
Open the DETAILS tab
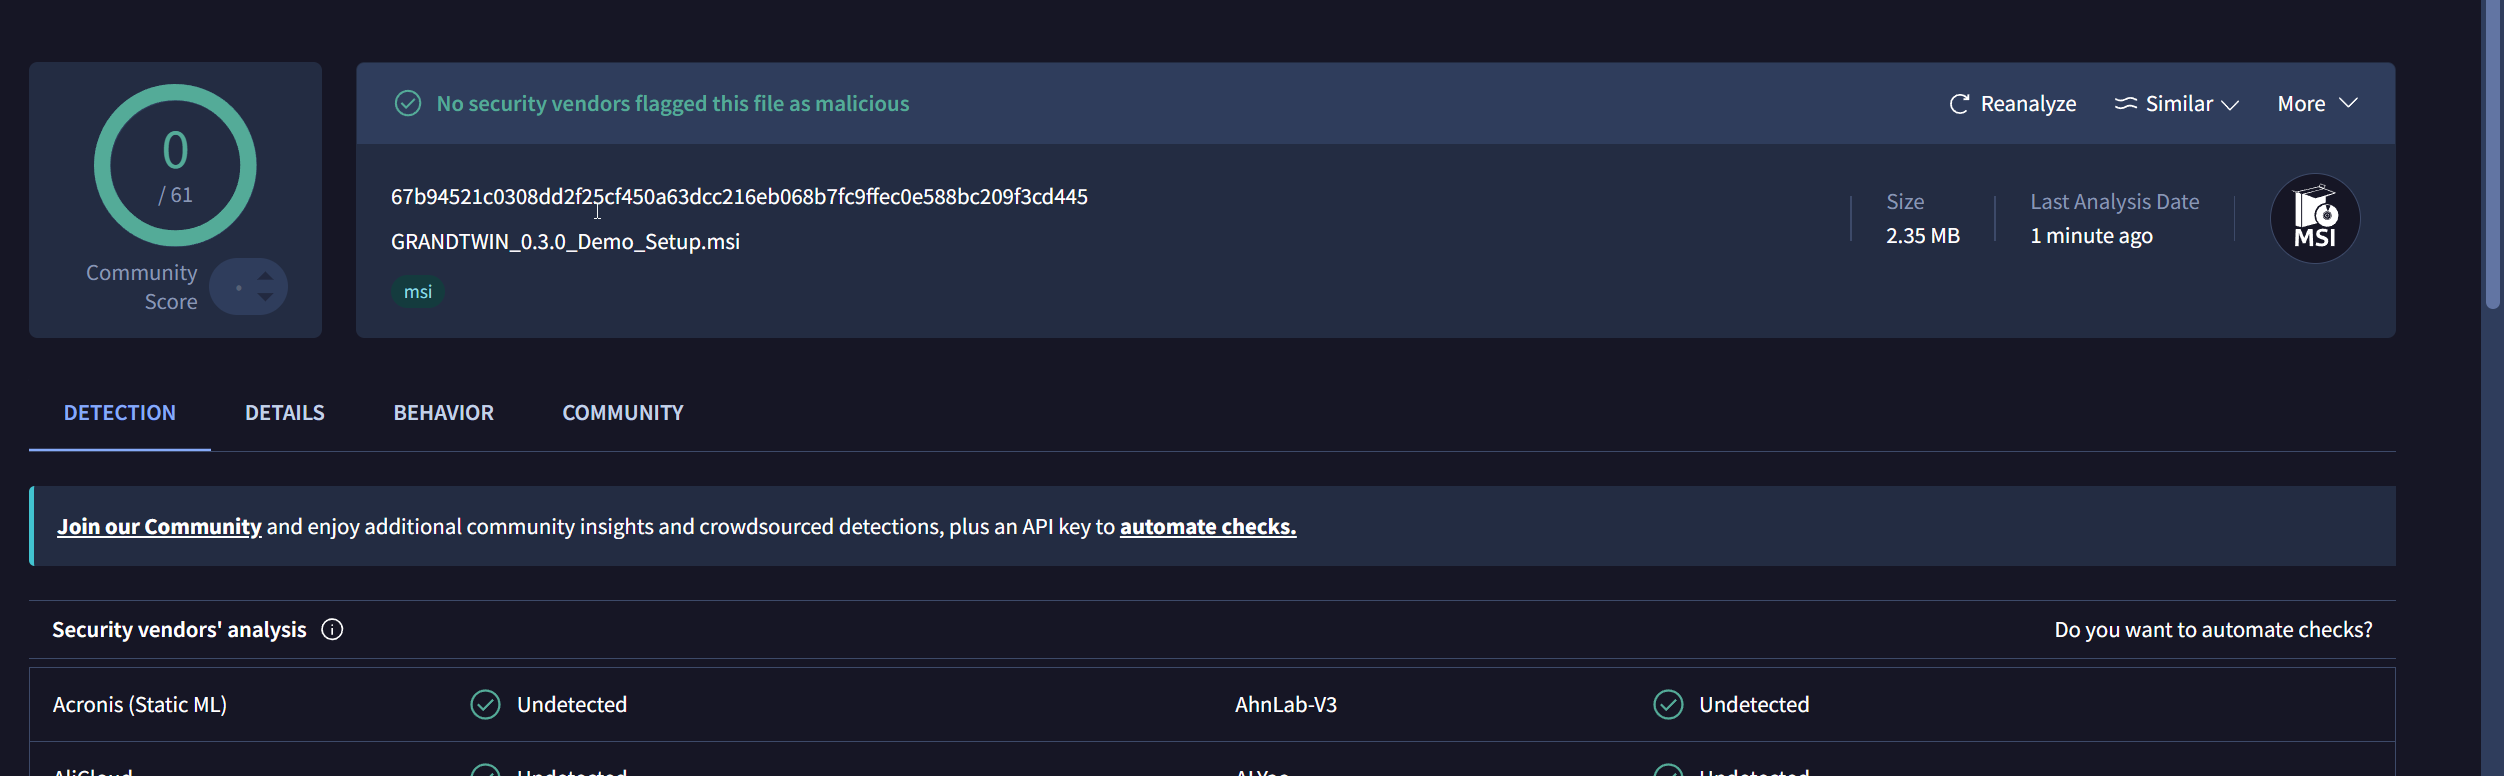(x=285, y=413)
